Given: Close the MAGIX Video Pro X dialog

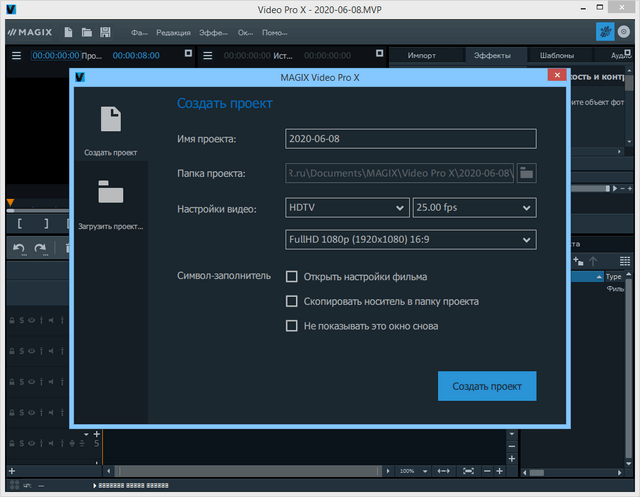Looking at the screenshot, I should 557,75.
